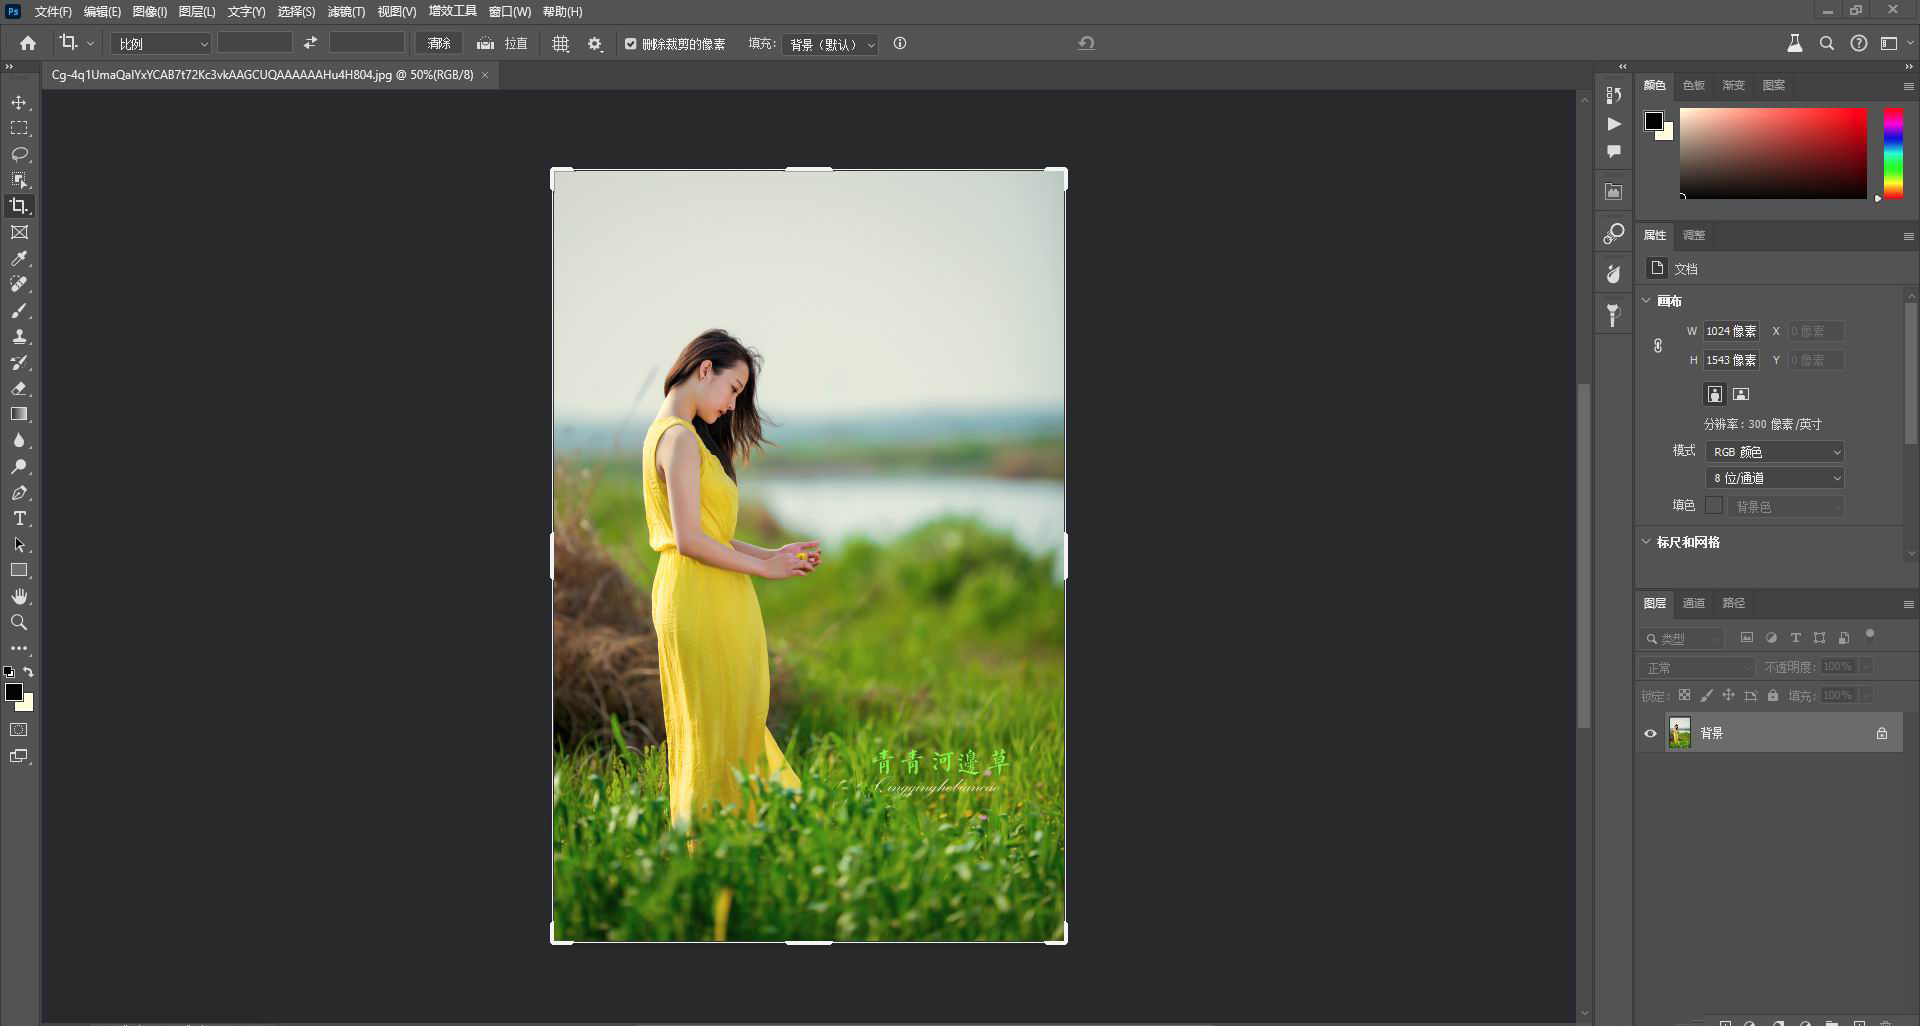Screen dimensions: 1920x1026
Task: Open the 文件(F) menu
Action: pos(53,12)
